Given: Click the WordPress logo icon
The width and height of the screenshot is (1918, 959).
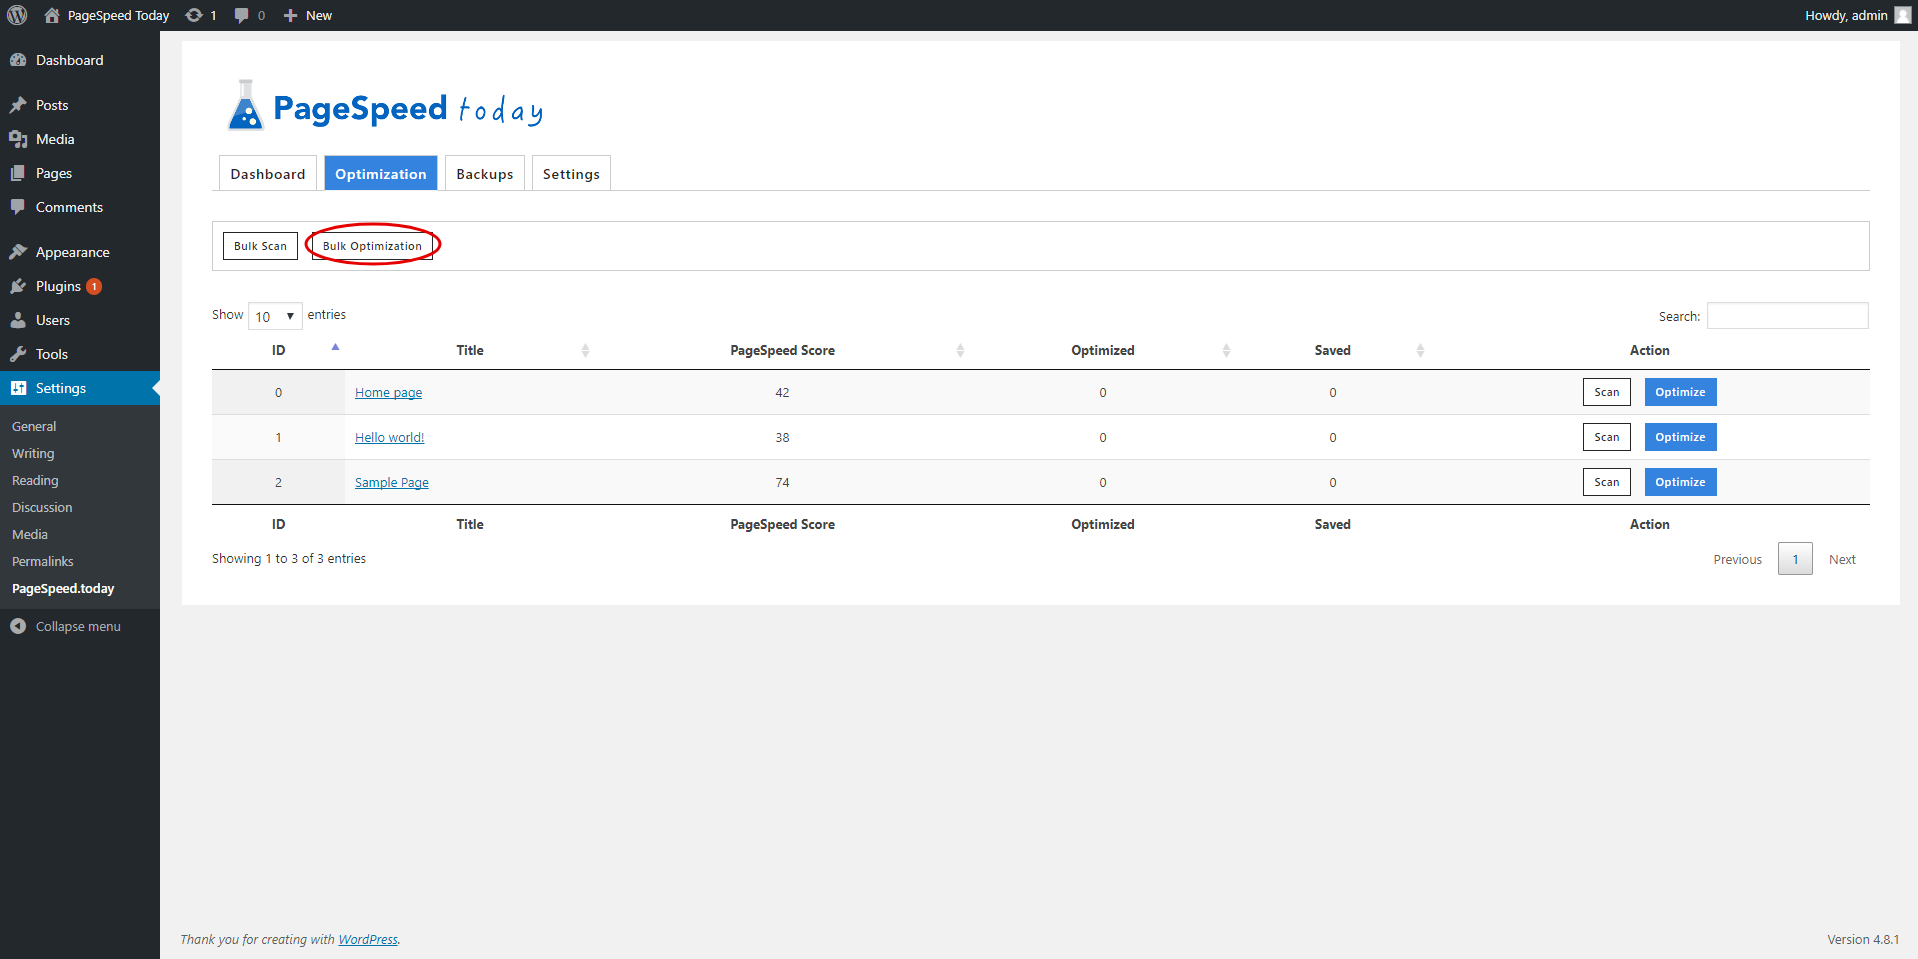Looking at the screenshot, I should point(17,15).
